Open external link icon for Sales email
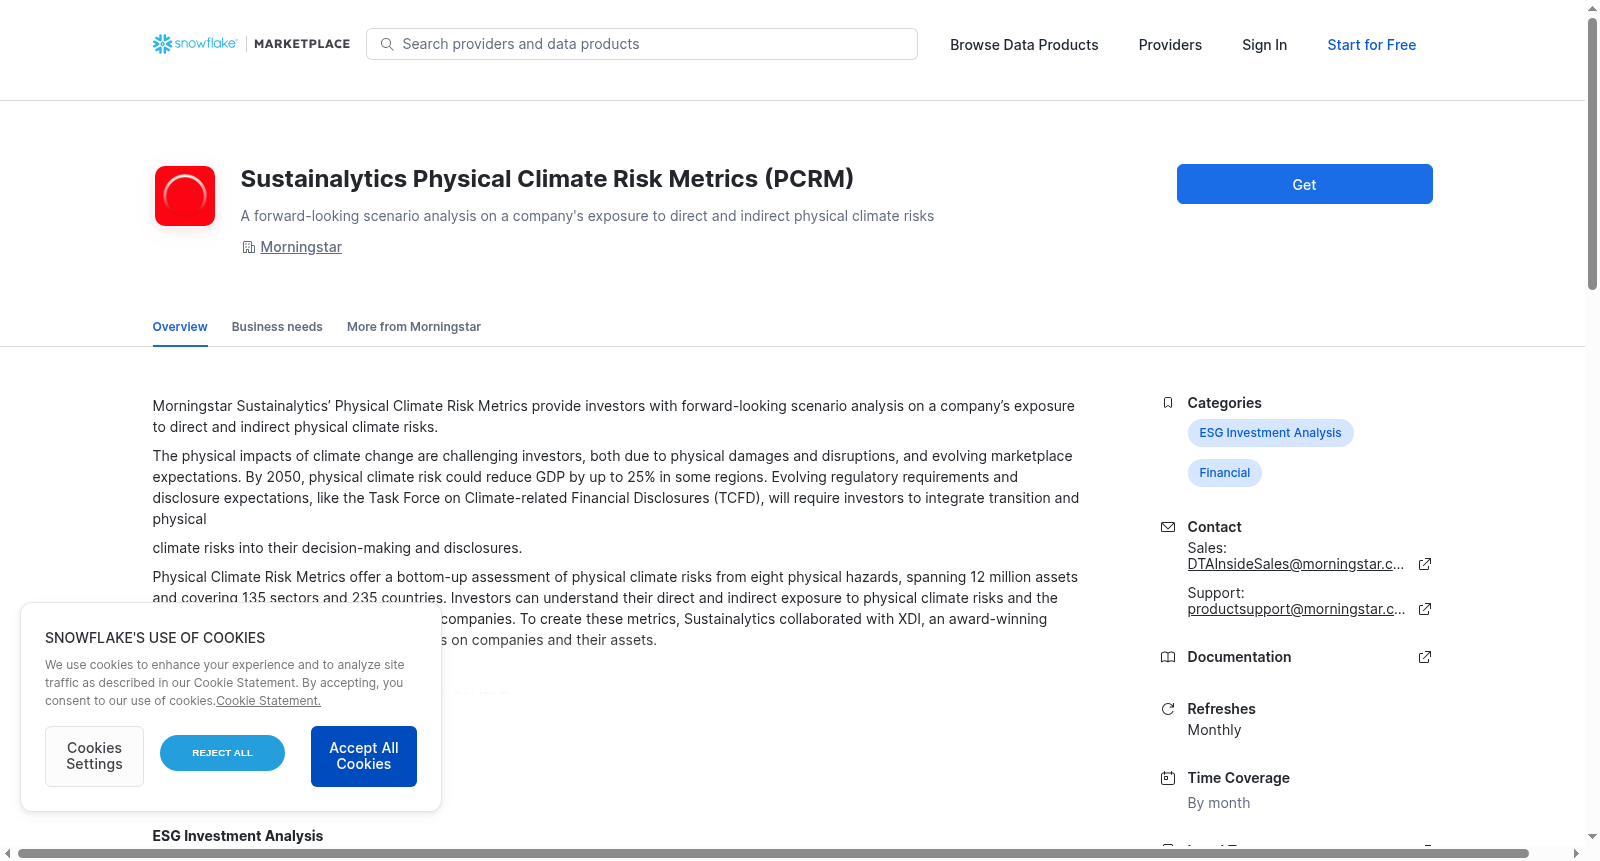This screenshot has height=861, width=1600. [x=1425, y=564]
